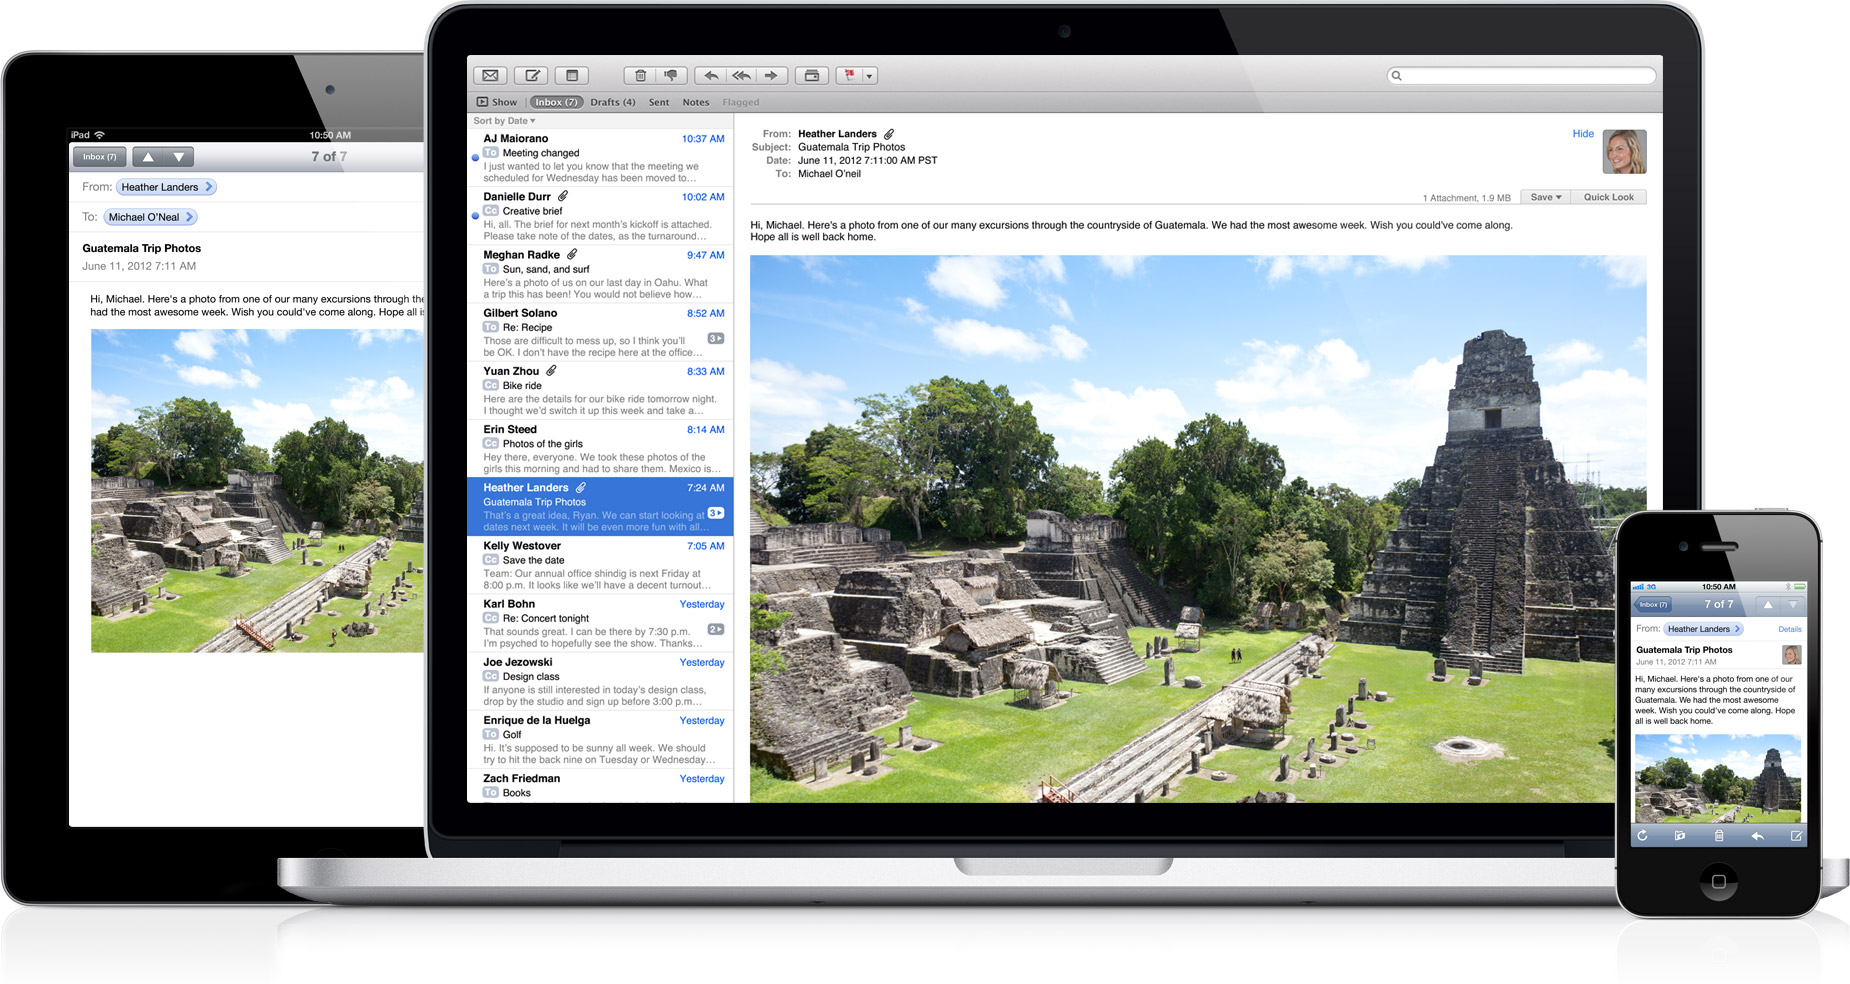
Task: Reply using the single arrow toolbar icon
Action: (x=711, y=76)
